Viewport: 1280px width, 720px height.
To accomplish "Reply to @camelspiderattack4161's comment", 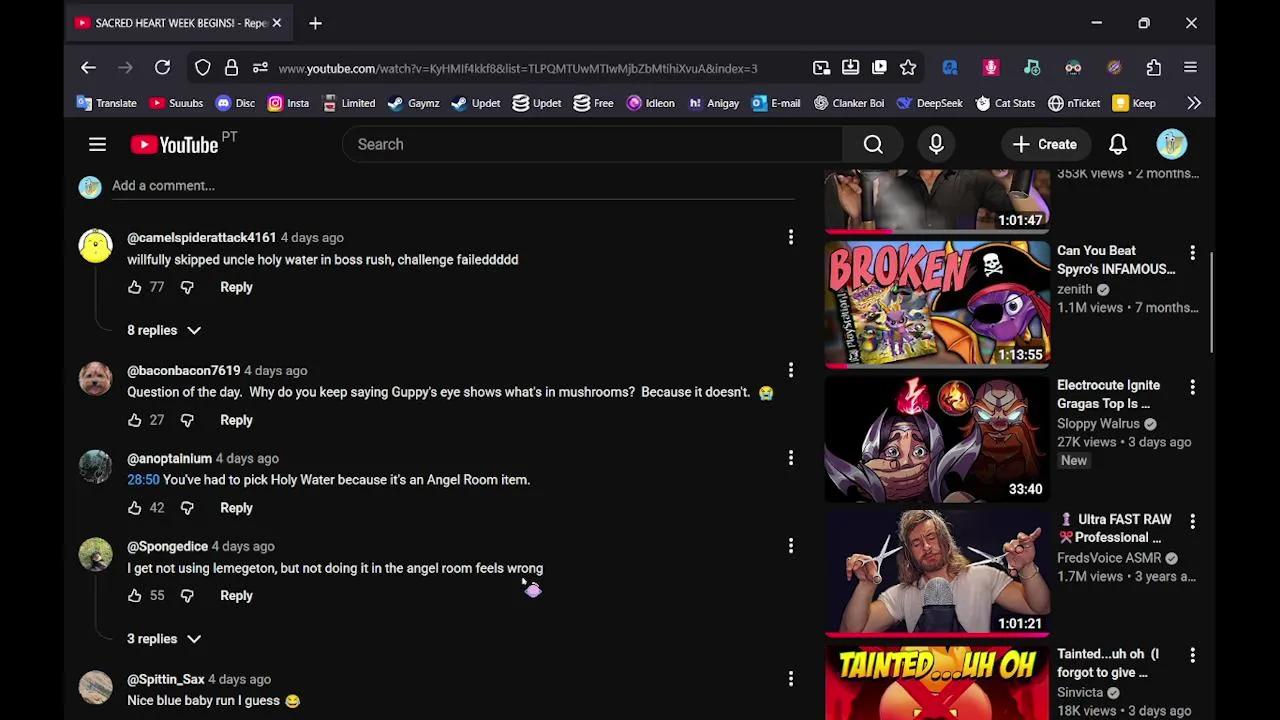I will 236,287.
